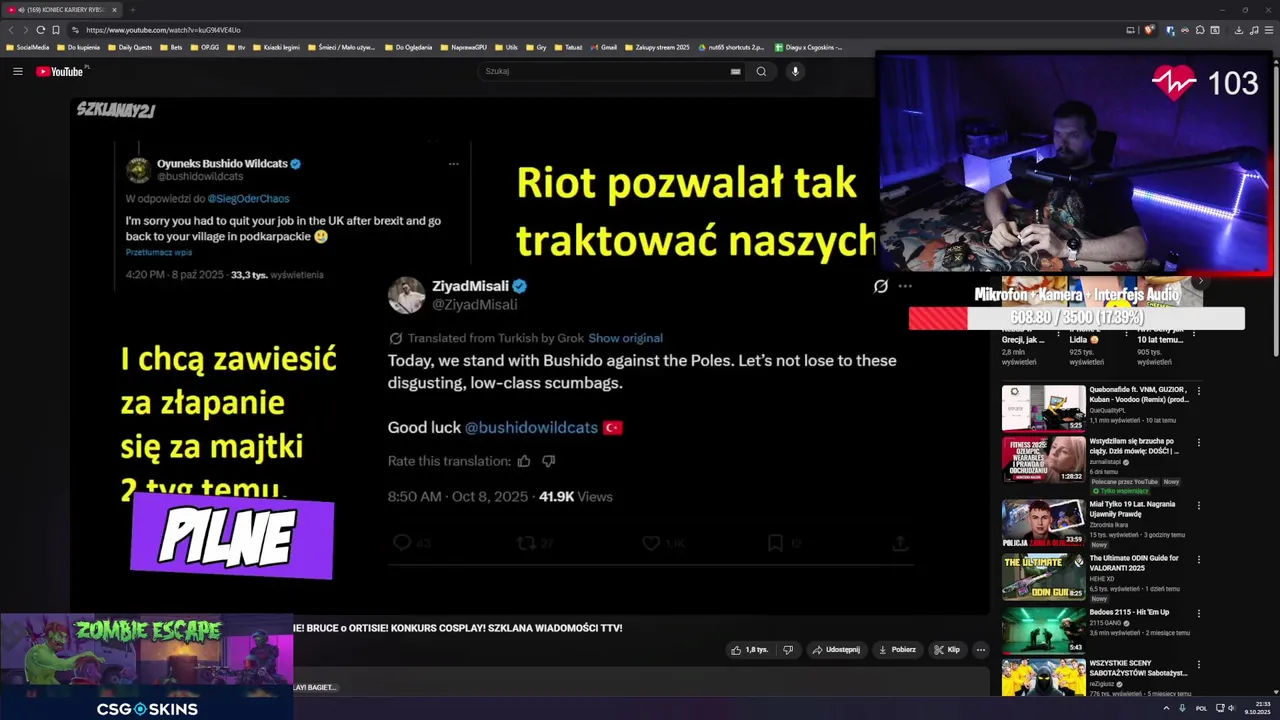Open clock and date 21:33
Image resolution: width=1280 pixels, height=720 pixels.
click(x=1257, y=708)
